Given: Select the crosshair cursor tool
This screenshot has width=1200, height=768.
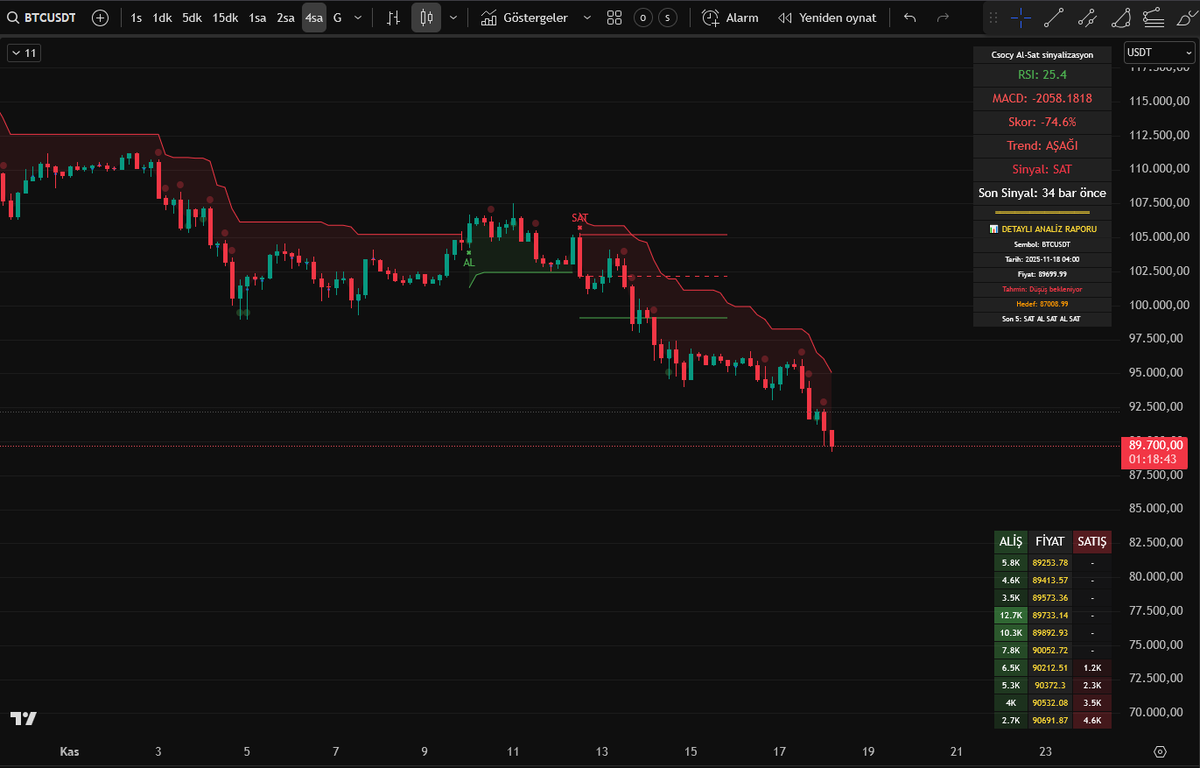Looking at the screenshot, I should (x=1021, y=18).
